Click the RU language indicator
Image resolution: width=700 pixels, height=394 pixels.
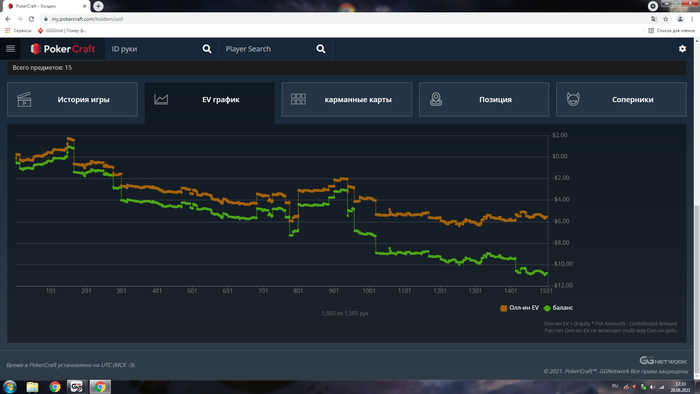(x=615, y=386)
